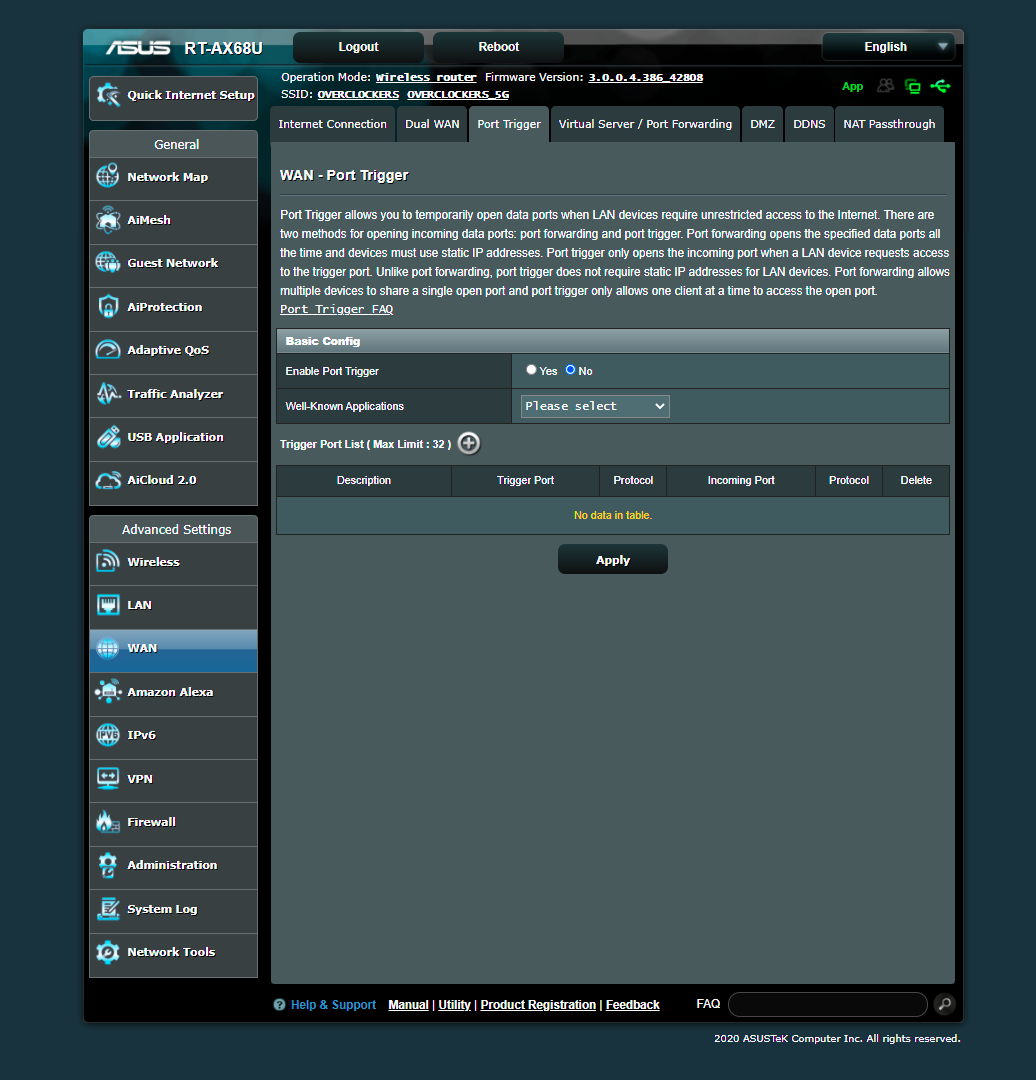This screenshot has width=1036, height=1080.
Task: Click the OVERCLOCKERS SSID link
Action: (358, 94)
